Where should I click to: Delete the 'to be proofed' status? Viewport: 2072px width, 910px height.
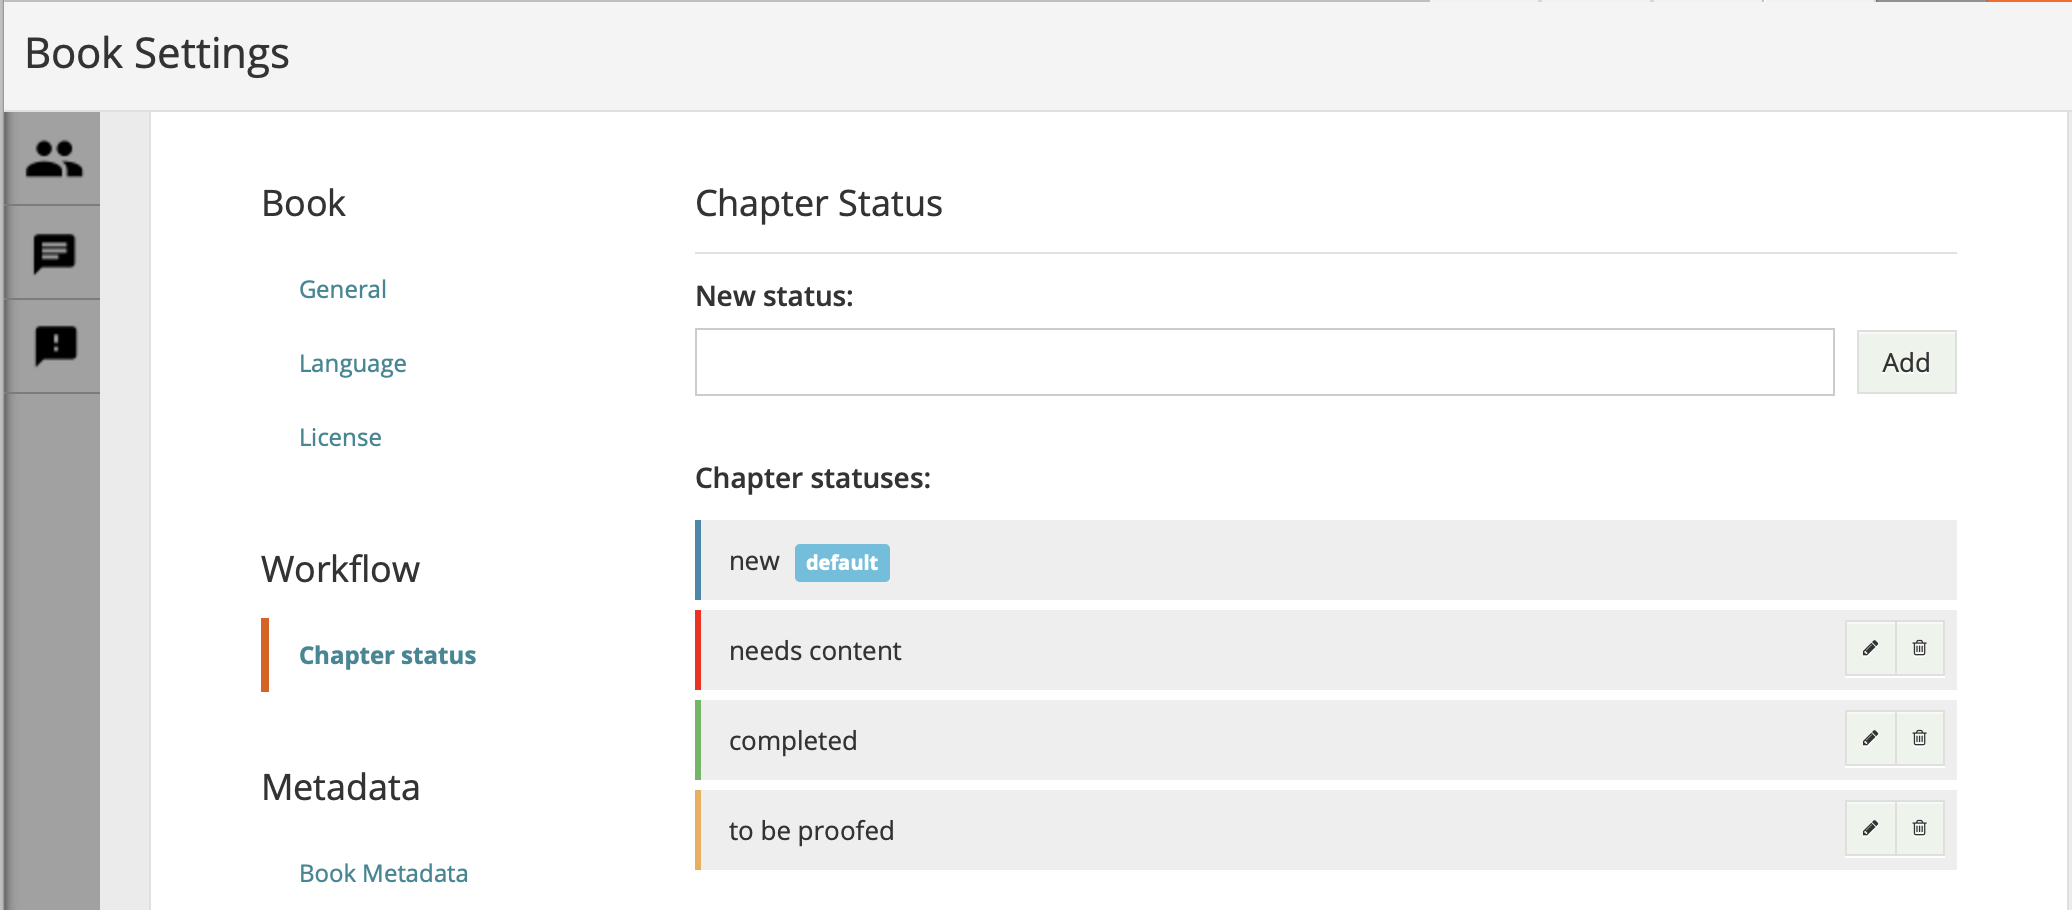pyautogui.click(x=1919, y=828)
